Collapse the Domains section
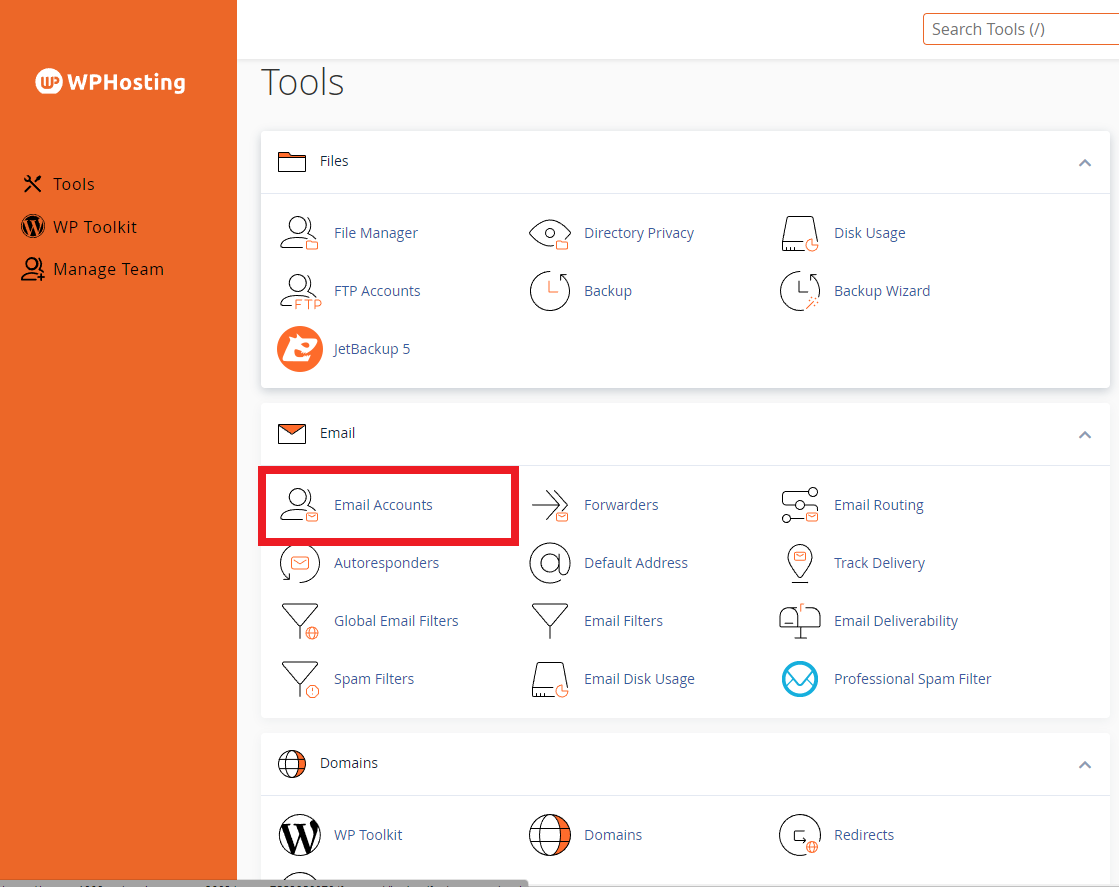This screenshot has width=1119, height=887. tap(1084, 764)
